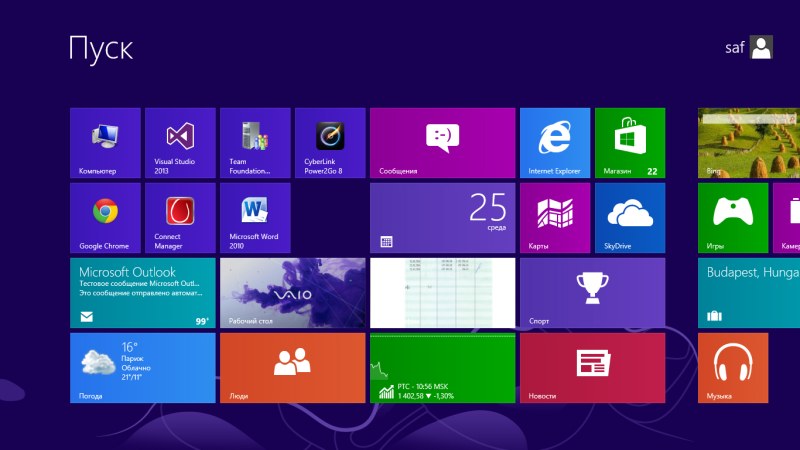
Task: Launch CyberLink Power2Go 8
Action: point(330,143)
